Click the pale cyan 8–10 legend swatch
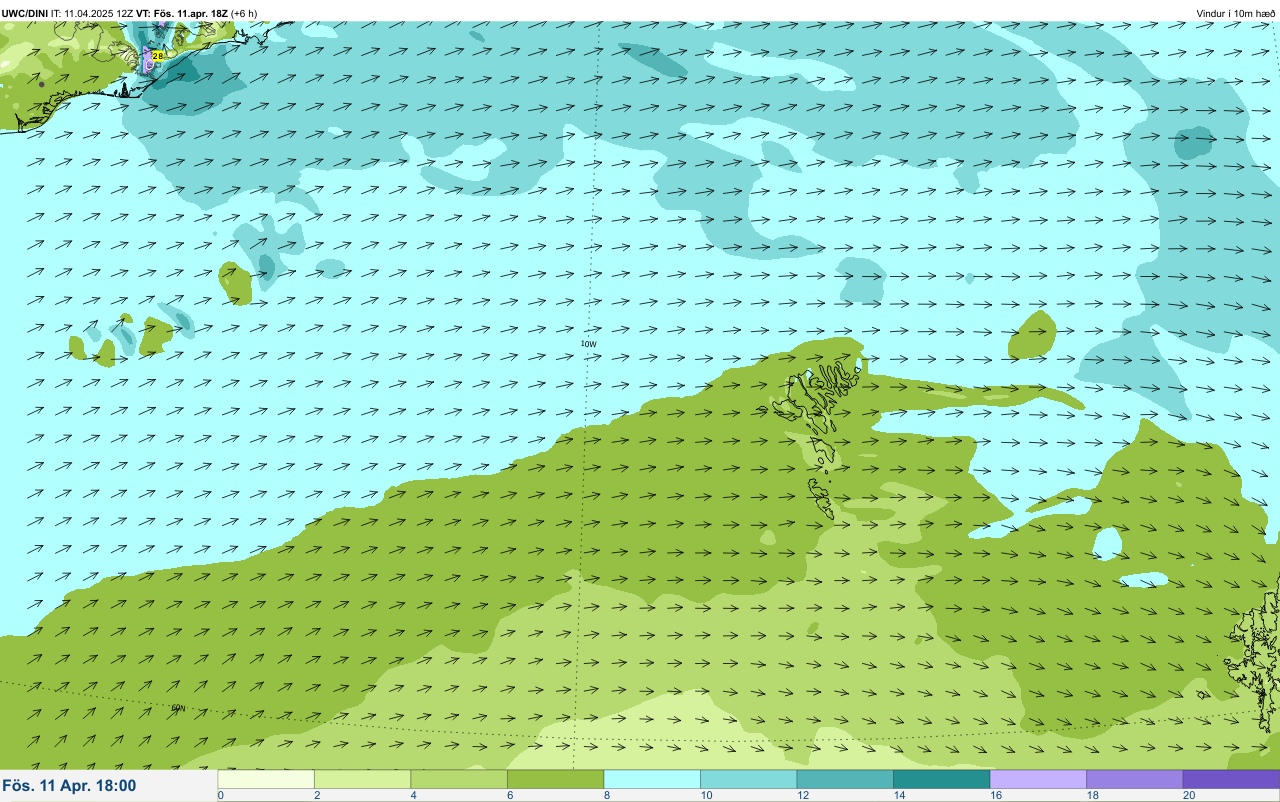This screenshot has height=802, width=1280. (x=652, y=779)
